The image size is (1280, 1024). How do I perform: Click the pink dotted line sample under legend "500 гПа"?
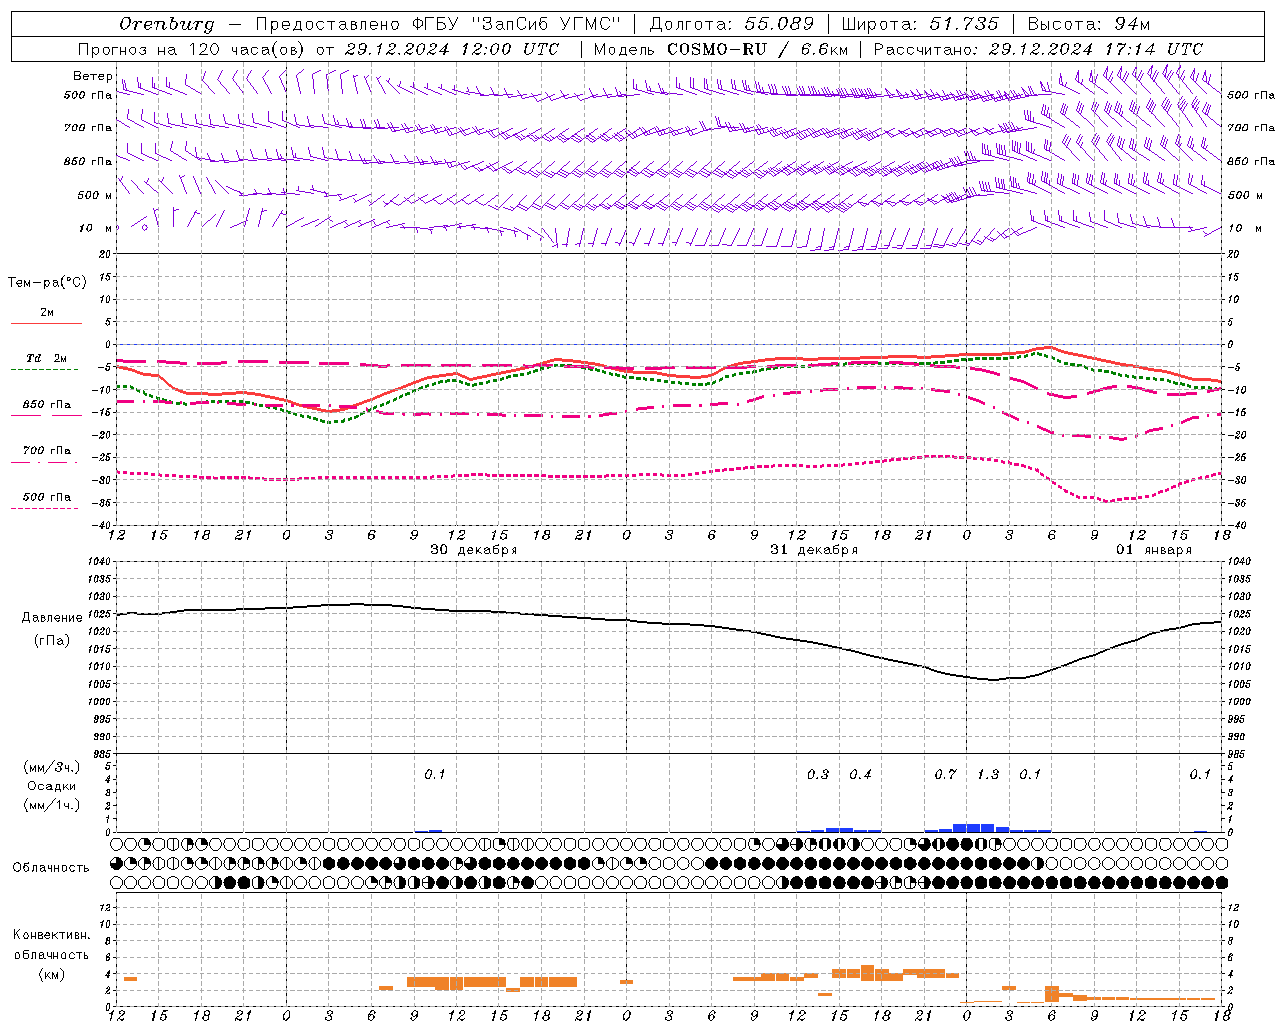[44, 508]
